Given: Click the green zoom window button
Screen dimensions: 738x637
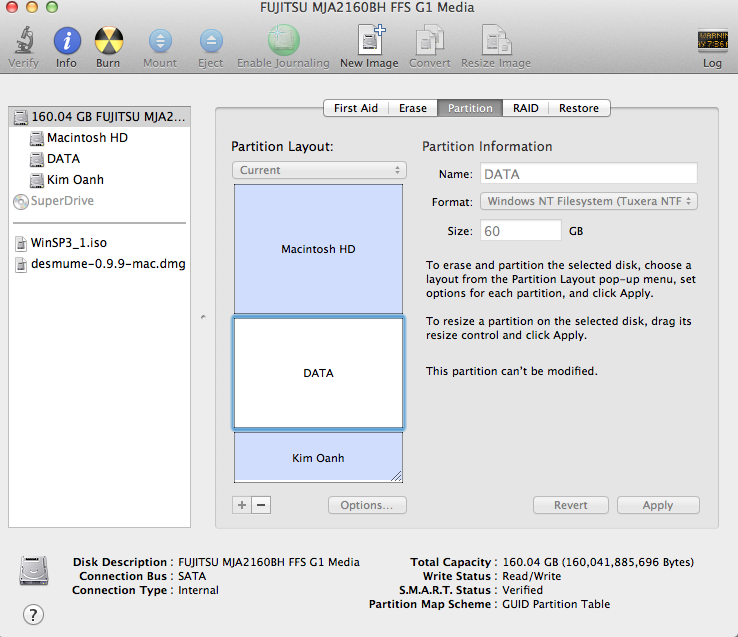Looking at the screenshot, I should point(52,7).
